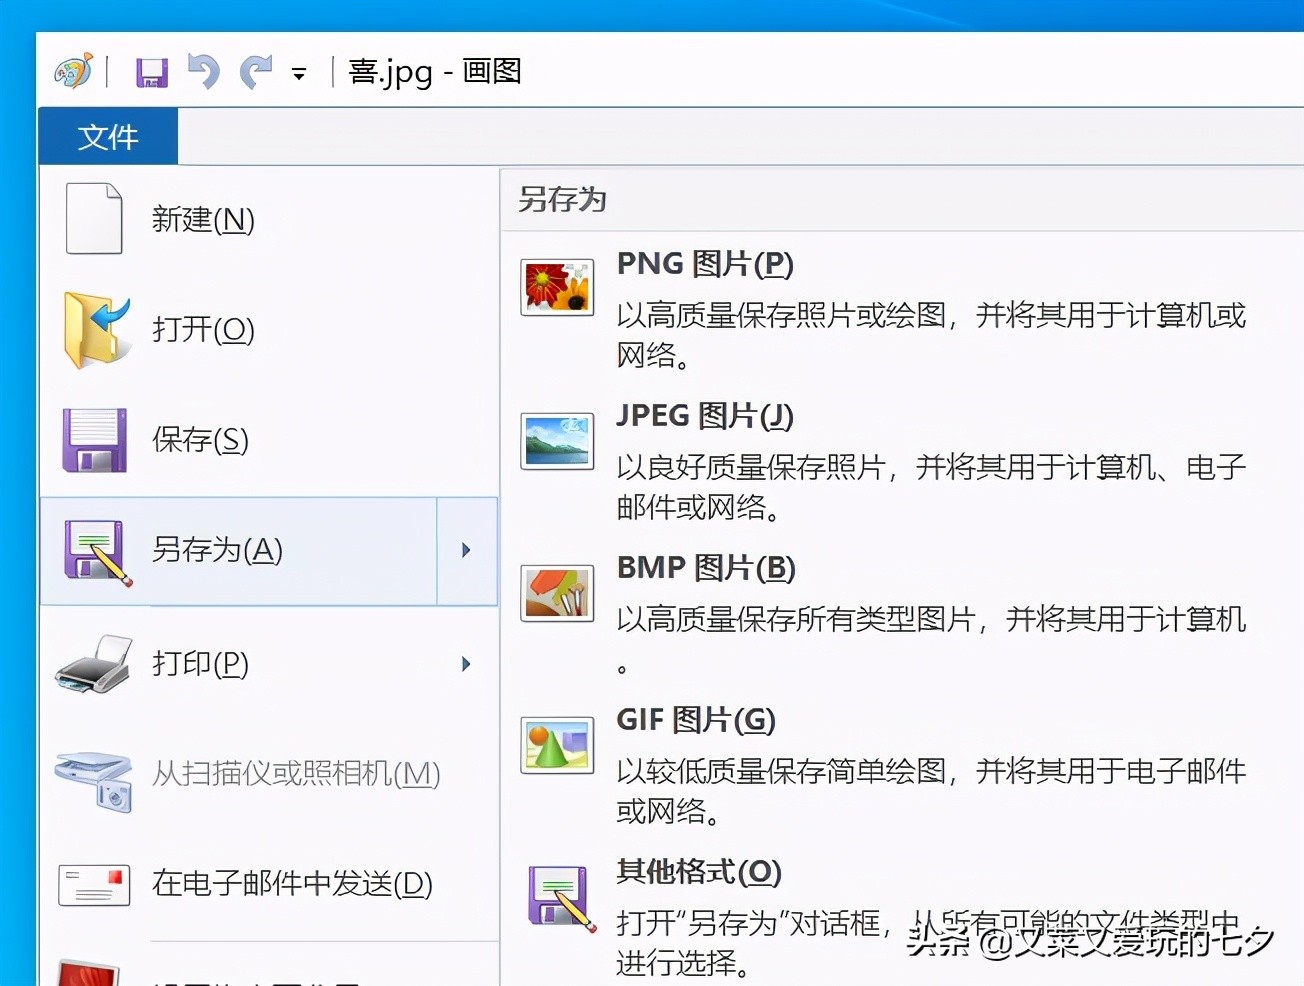The width and height of the screenshot is (1304, 986).
Task: Open the 文件 menu tab
Action: pos(107,136)
